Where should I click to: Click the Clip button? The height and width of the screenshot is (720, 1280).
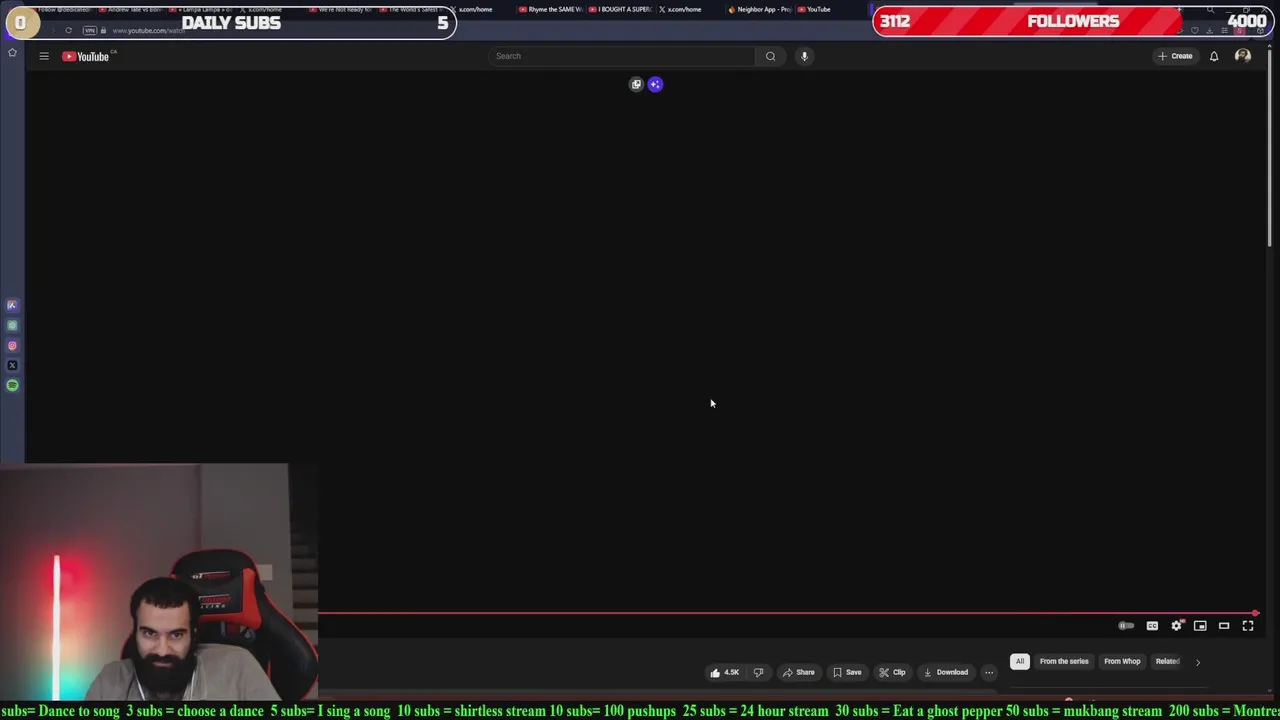pos(892,672)
